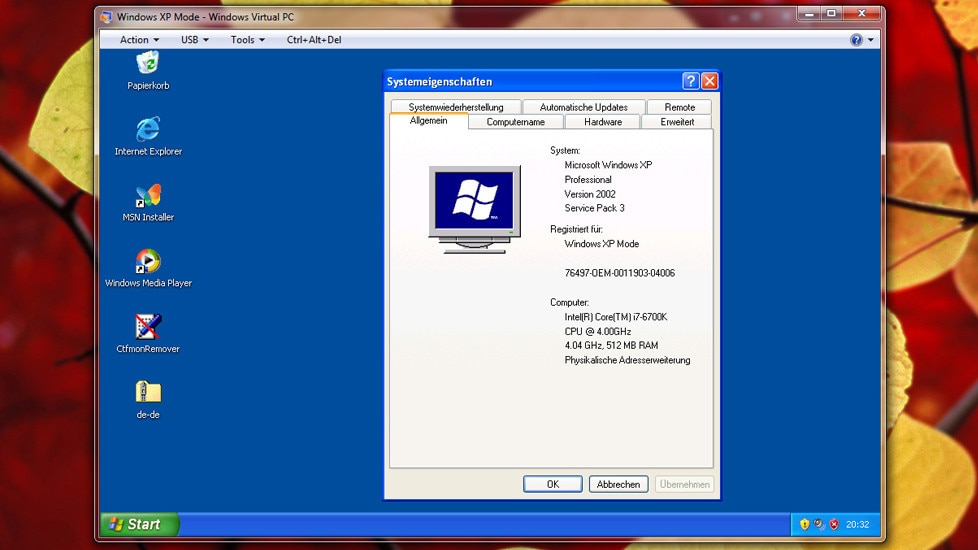
Task: Open the XP Start menu
Action: (x=140, y=524)
